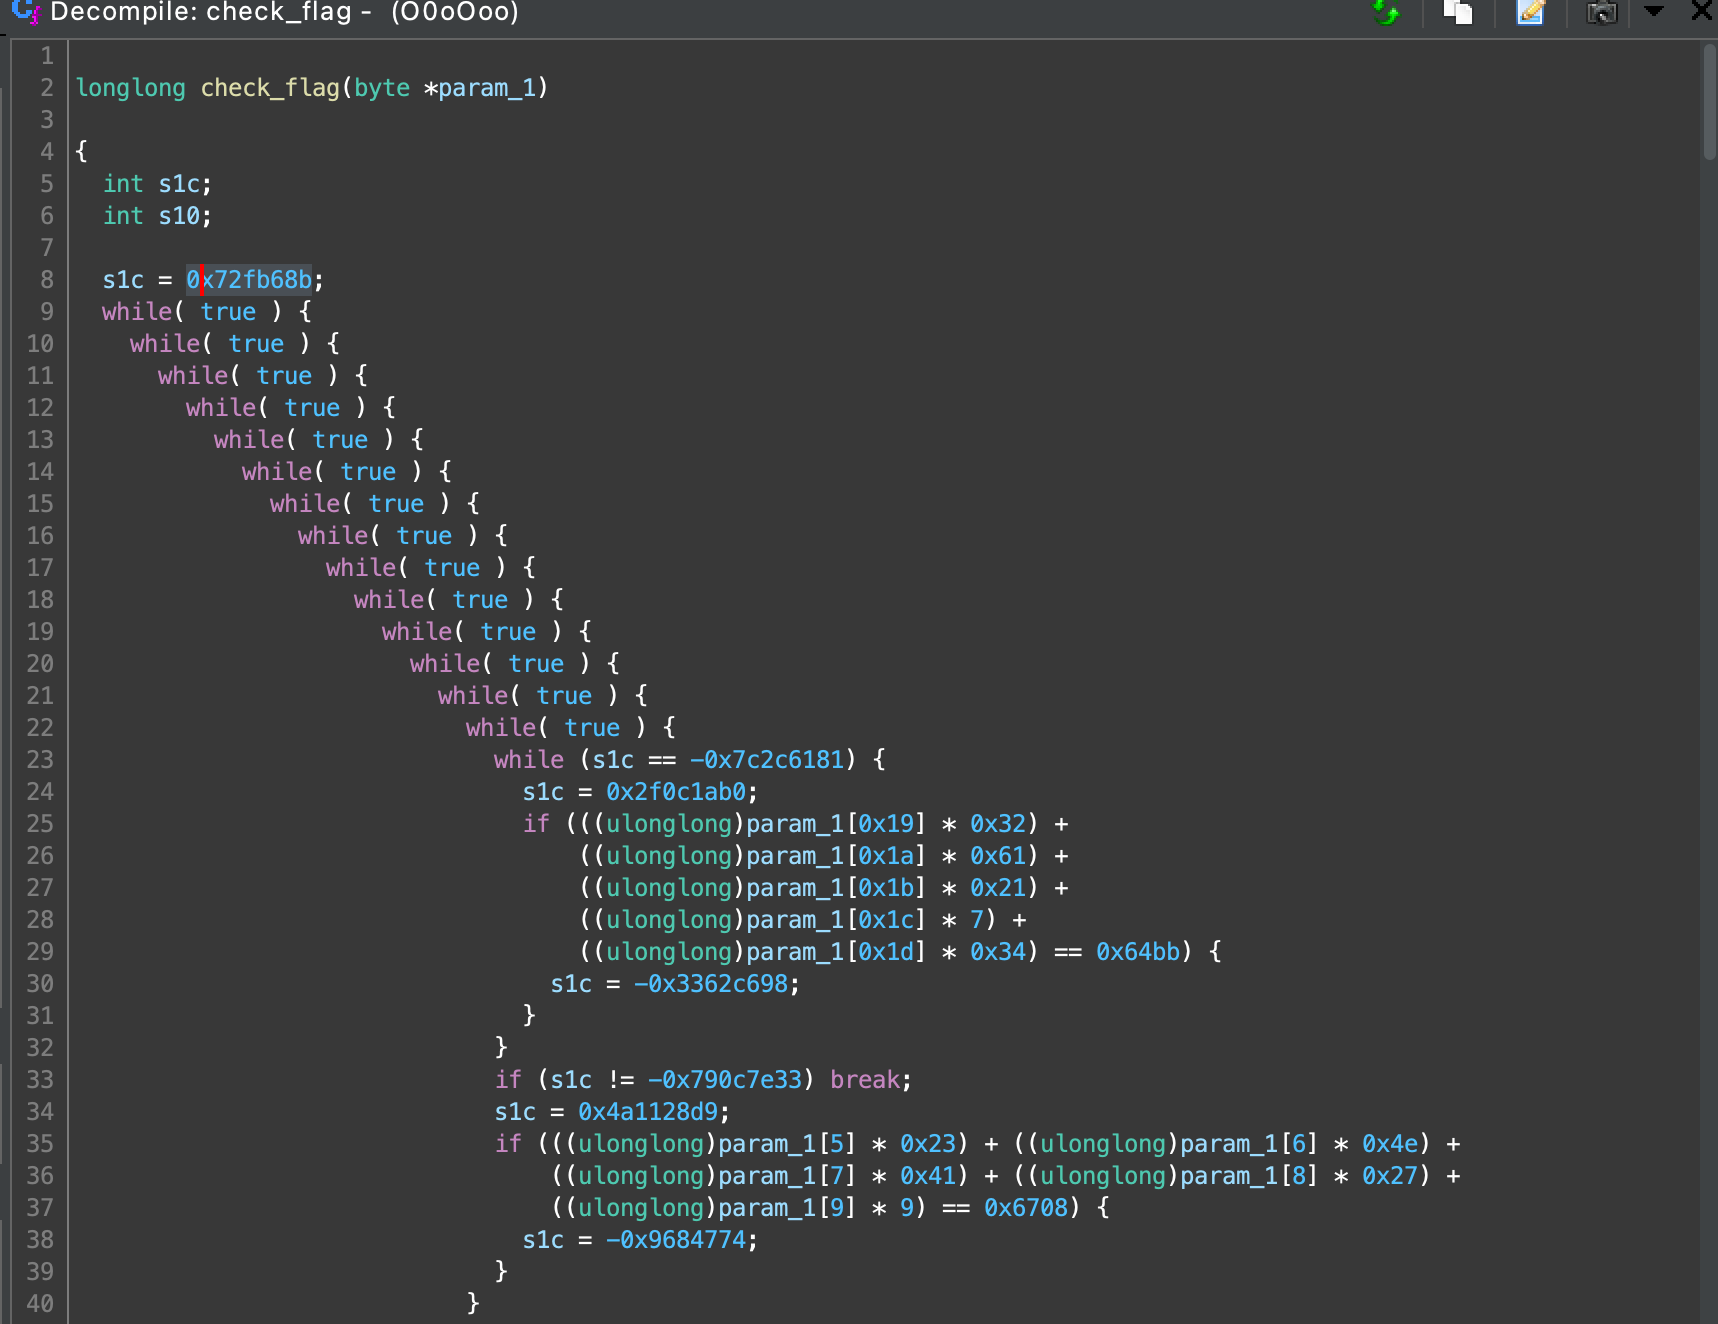Select the constant 0x72fb68b on line 8
This screenshot has height=1324, width=1718.
point(249,280)
